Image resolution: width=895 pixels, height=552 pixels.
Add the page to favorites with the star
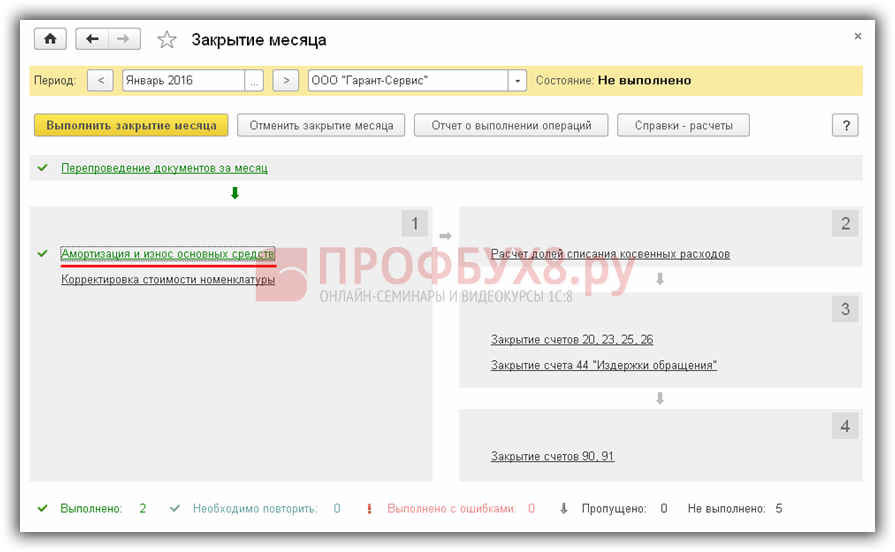point(167,40)
